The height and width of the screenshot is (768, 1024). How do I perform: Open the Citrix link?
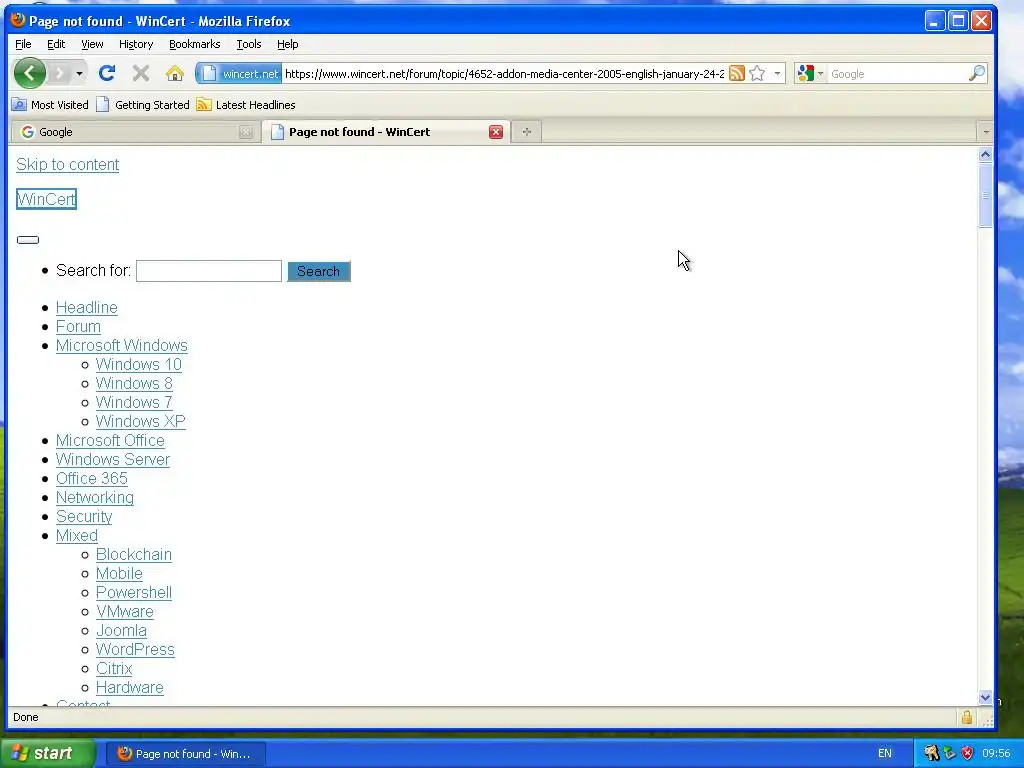click(x=114, y=668)
